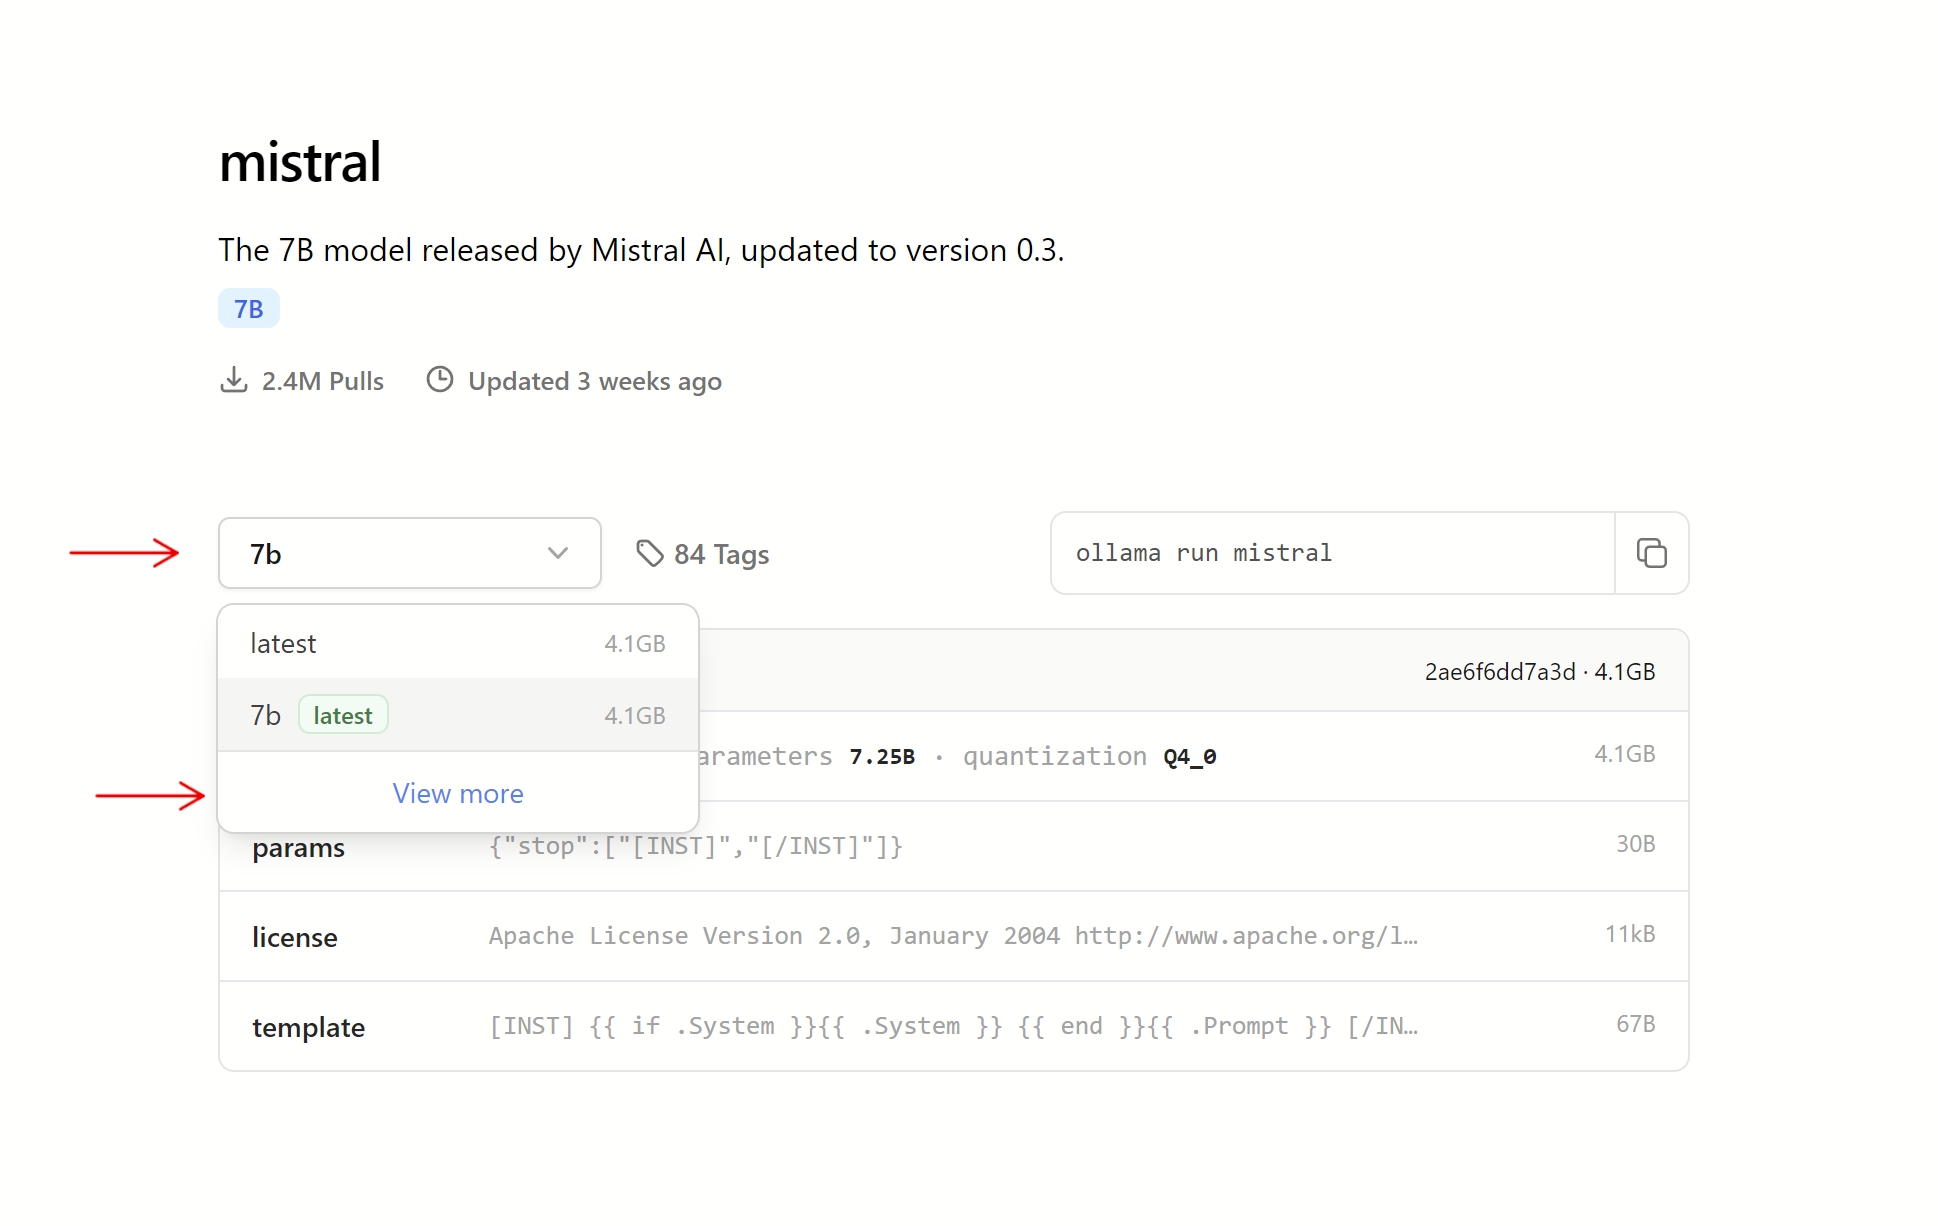Click the 67B size in template row

1636,1024
